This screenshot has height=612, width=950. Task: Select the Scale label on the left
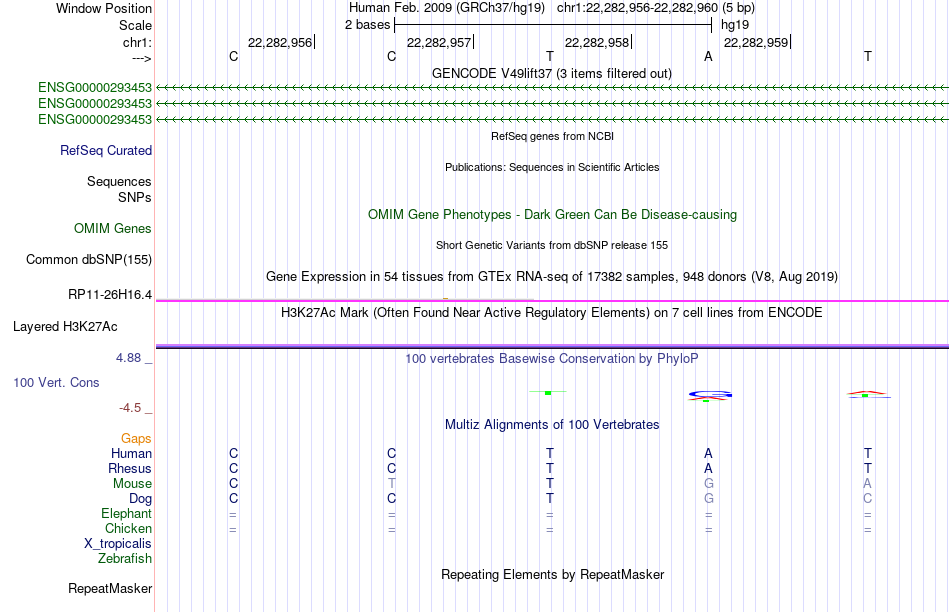pyautogui.click(x=135, y=25)
